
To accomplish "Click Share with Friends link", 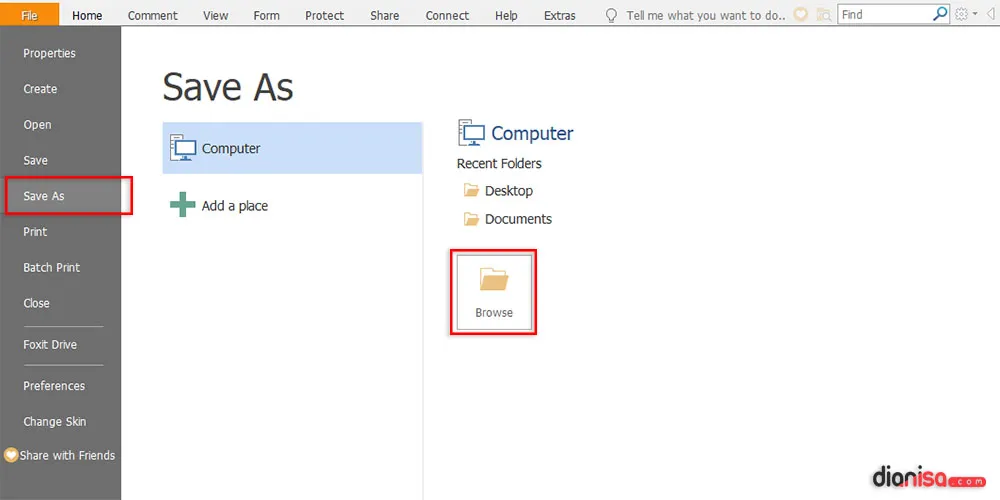I will click(x=67, y=455).
